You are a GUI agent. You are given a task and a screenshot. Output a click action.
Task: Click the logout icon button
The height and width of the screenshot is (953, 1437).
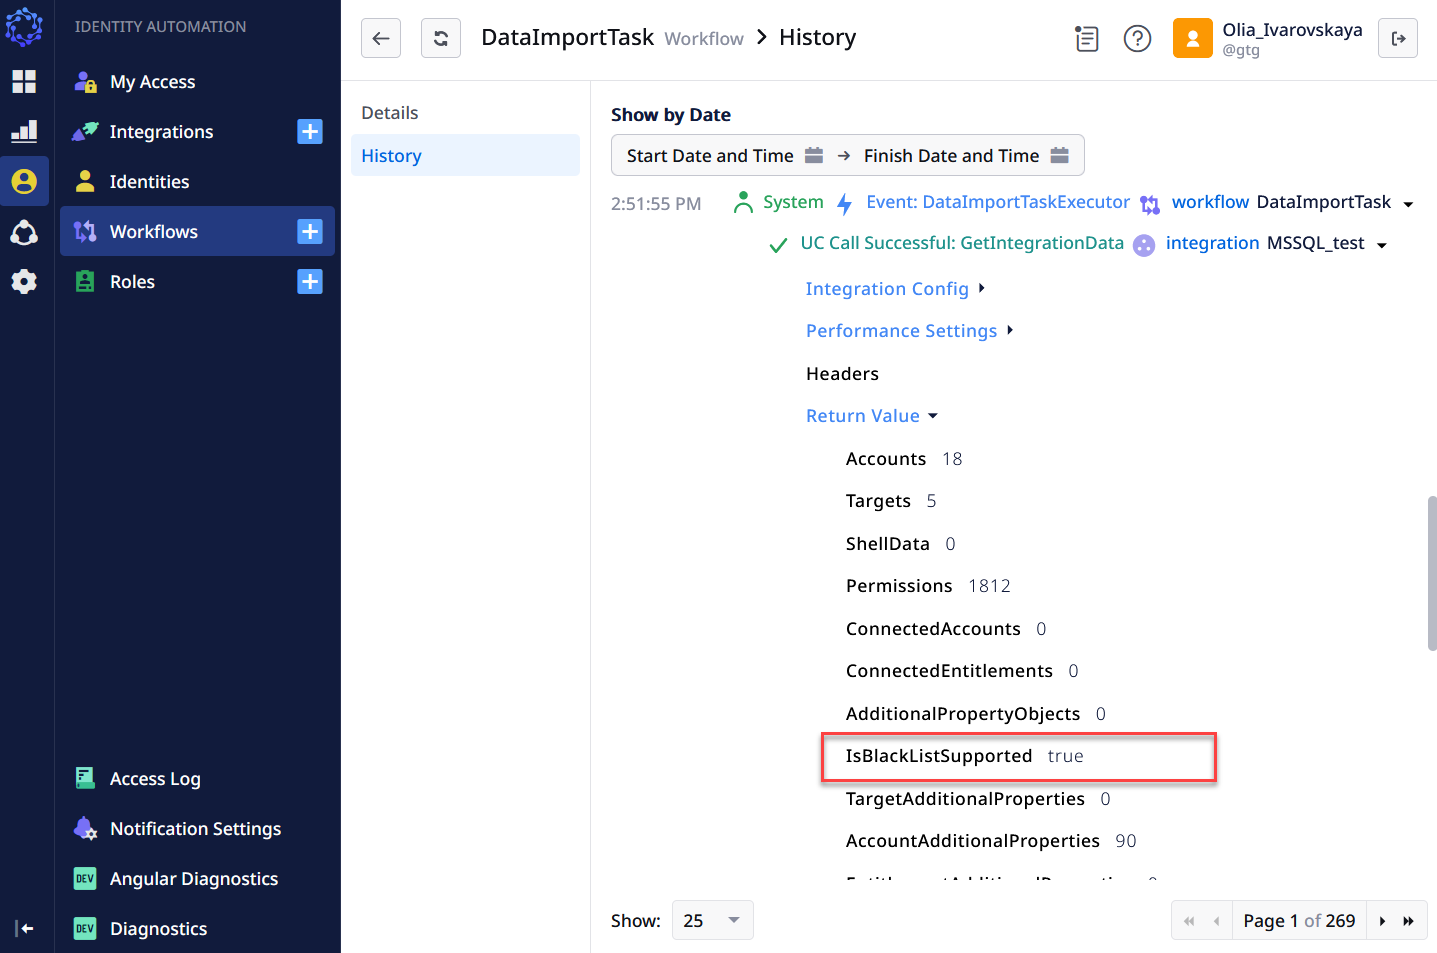tap(1398, 39)
